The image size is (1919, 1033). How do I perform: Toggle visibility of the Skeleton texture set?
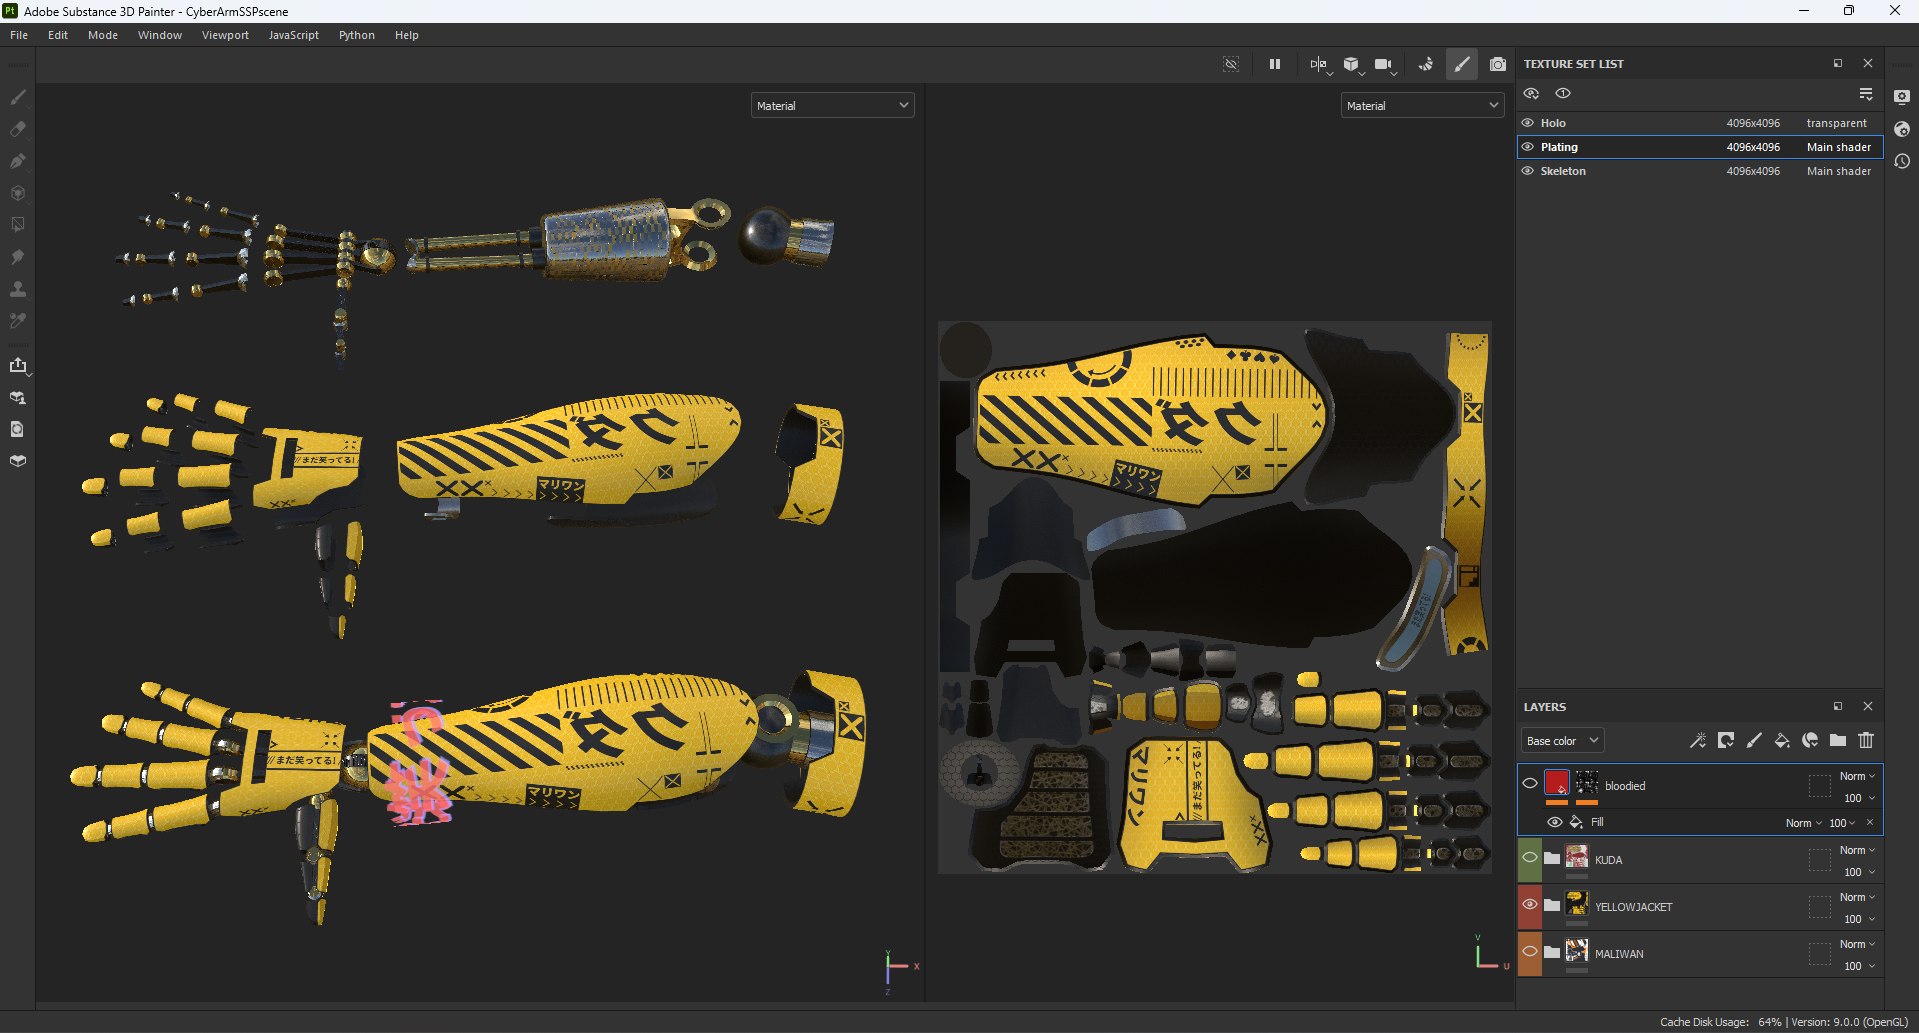1528,171
